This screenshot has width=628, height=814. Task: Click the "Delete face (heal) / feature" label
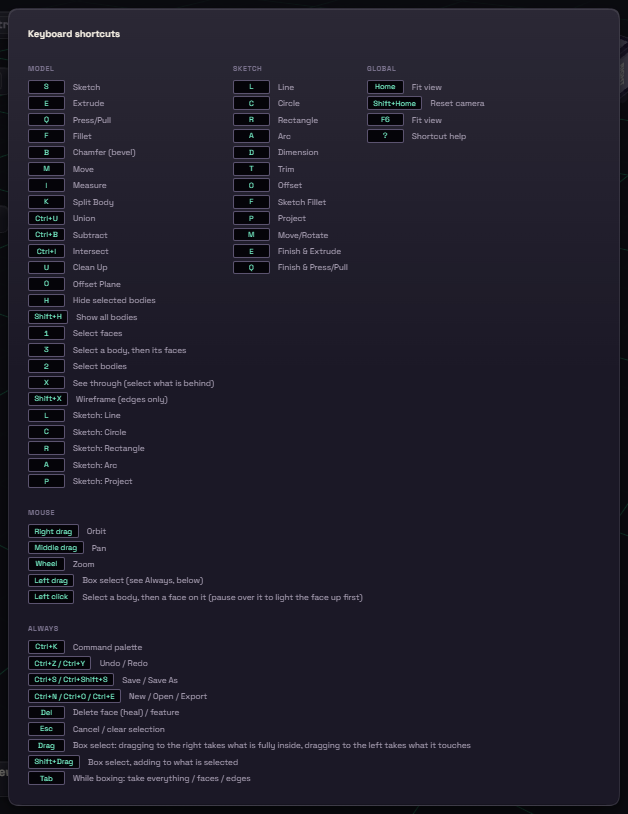coord(126,712)
